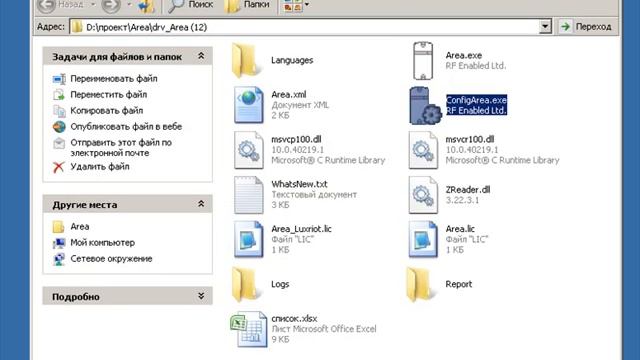Select the Area.xml document icon
Image resolution: width=640 pixels, height=360 pixels.
pos(249,105)
